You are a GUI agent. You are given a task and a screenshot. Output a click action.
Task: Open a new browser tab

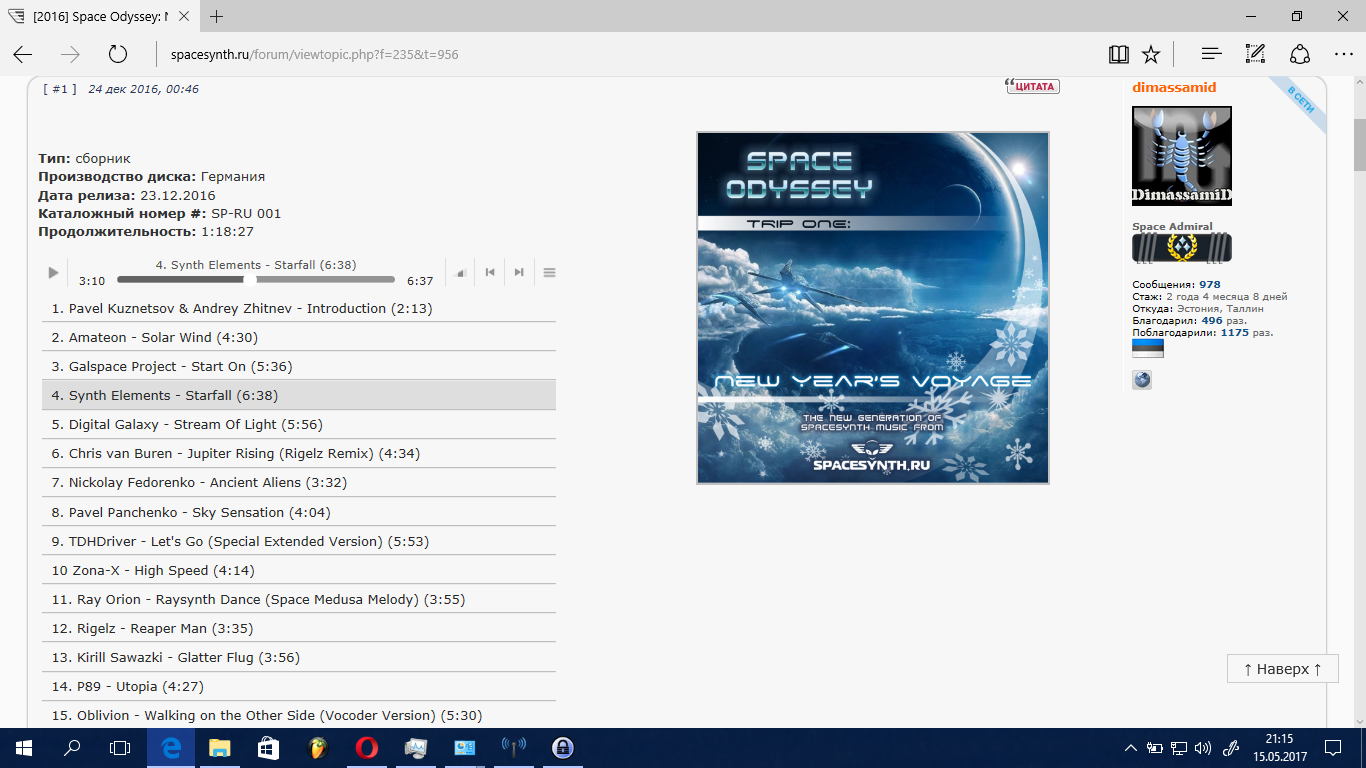click(217, 16)
